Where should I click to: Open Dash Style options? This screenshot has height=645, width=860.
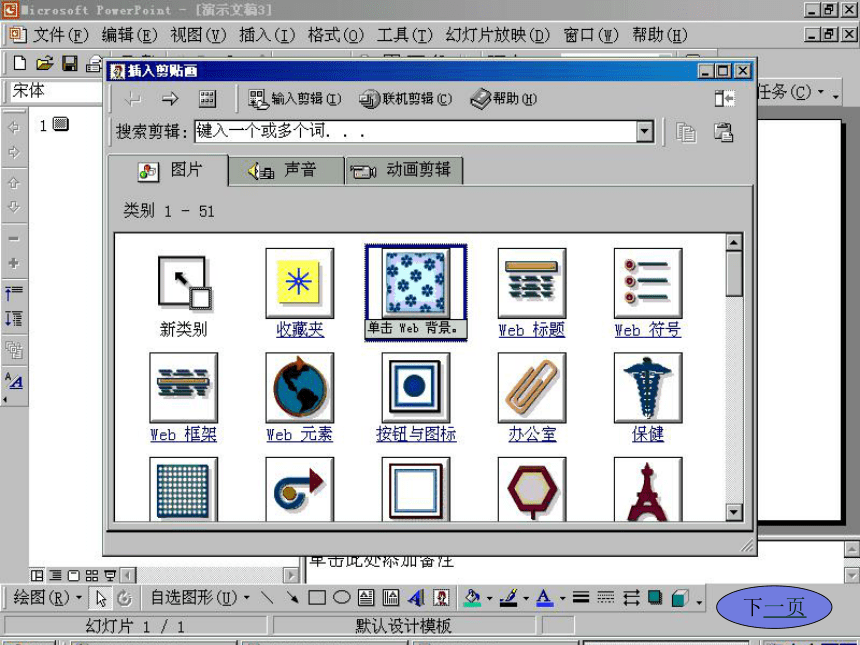[606, 597]
